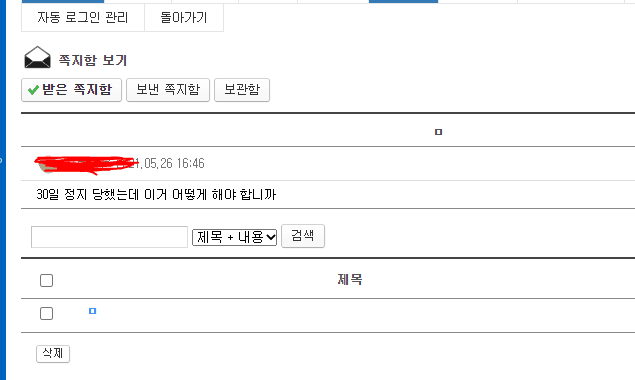Select the 받은 쪽지함 inbox button
635x380 pixels.
point(71,90)
